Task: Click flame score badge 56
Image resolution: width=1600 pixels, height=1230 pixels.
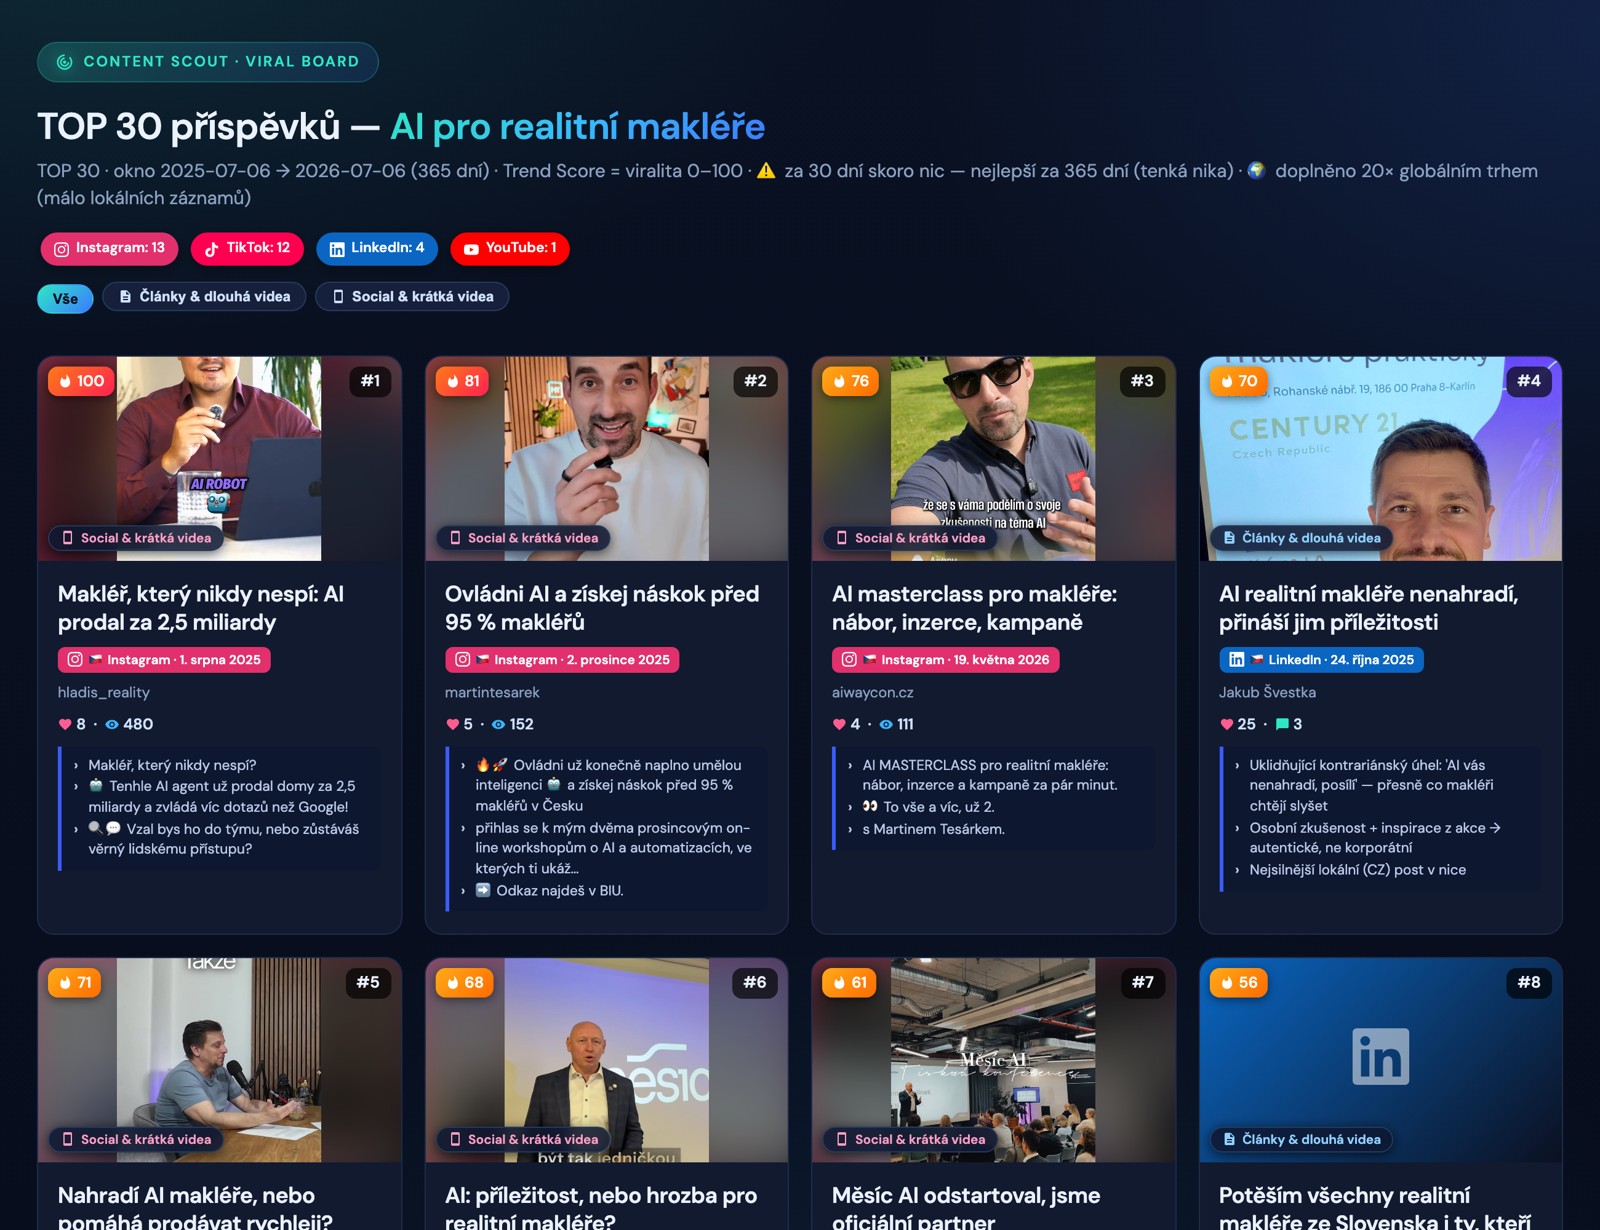Action: [1238, 983]
